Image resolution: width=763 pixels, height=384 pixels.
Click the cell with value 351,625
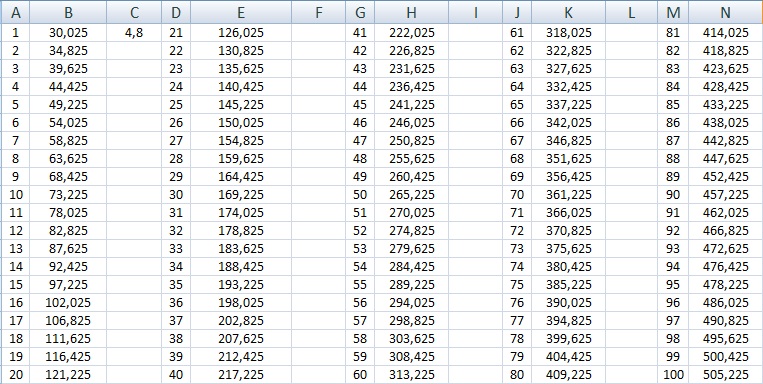(568, 159)
